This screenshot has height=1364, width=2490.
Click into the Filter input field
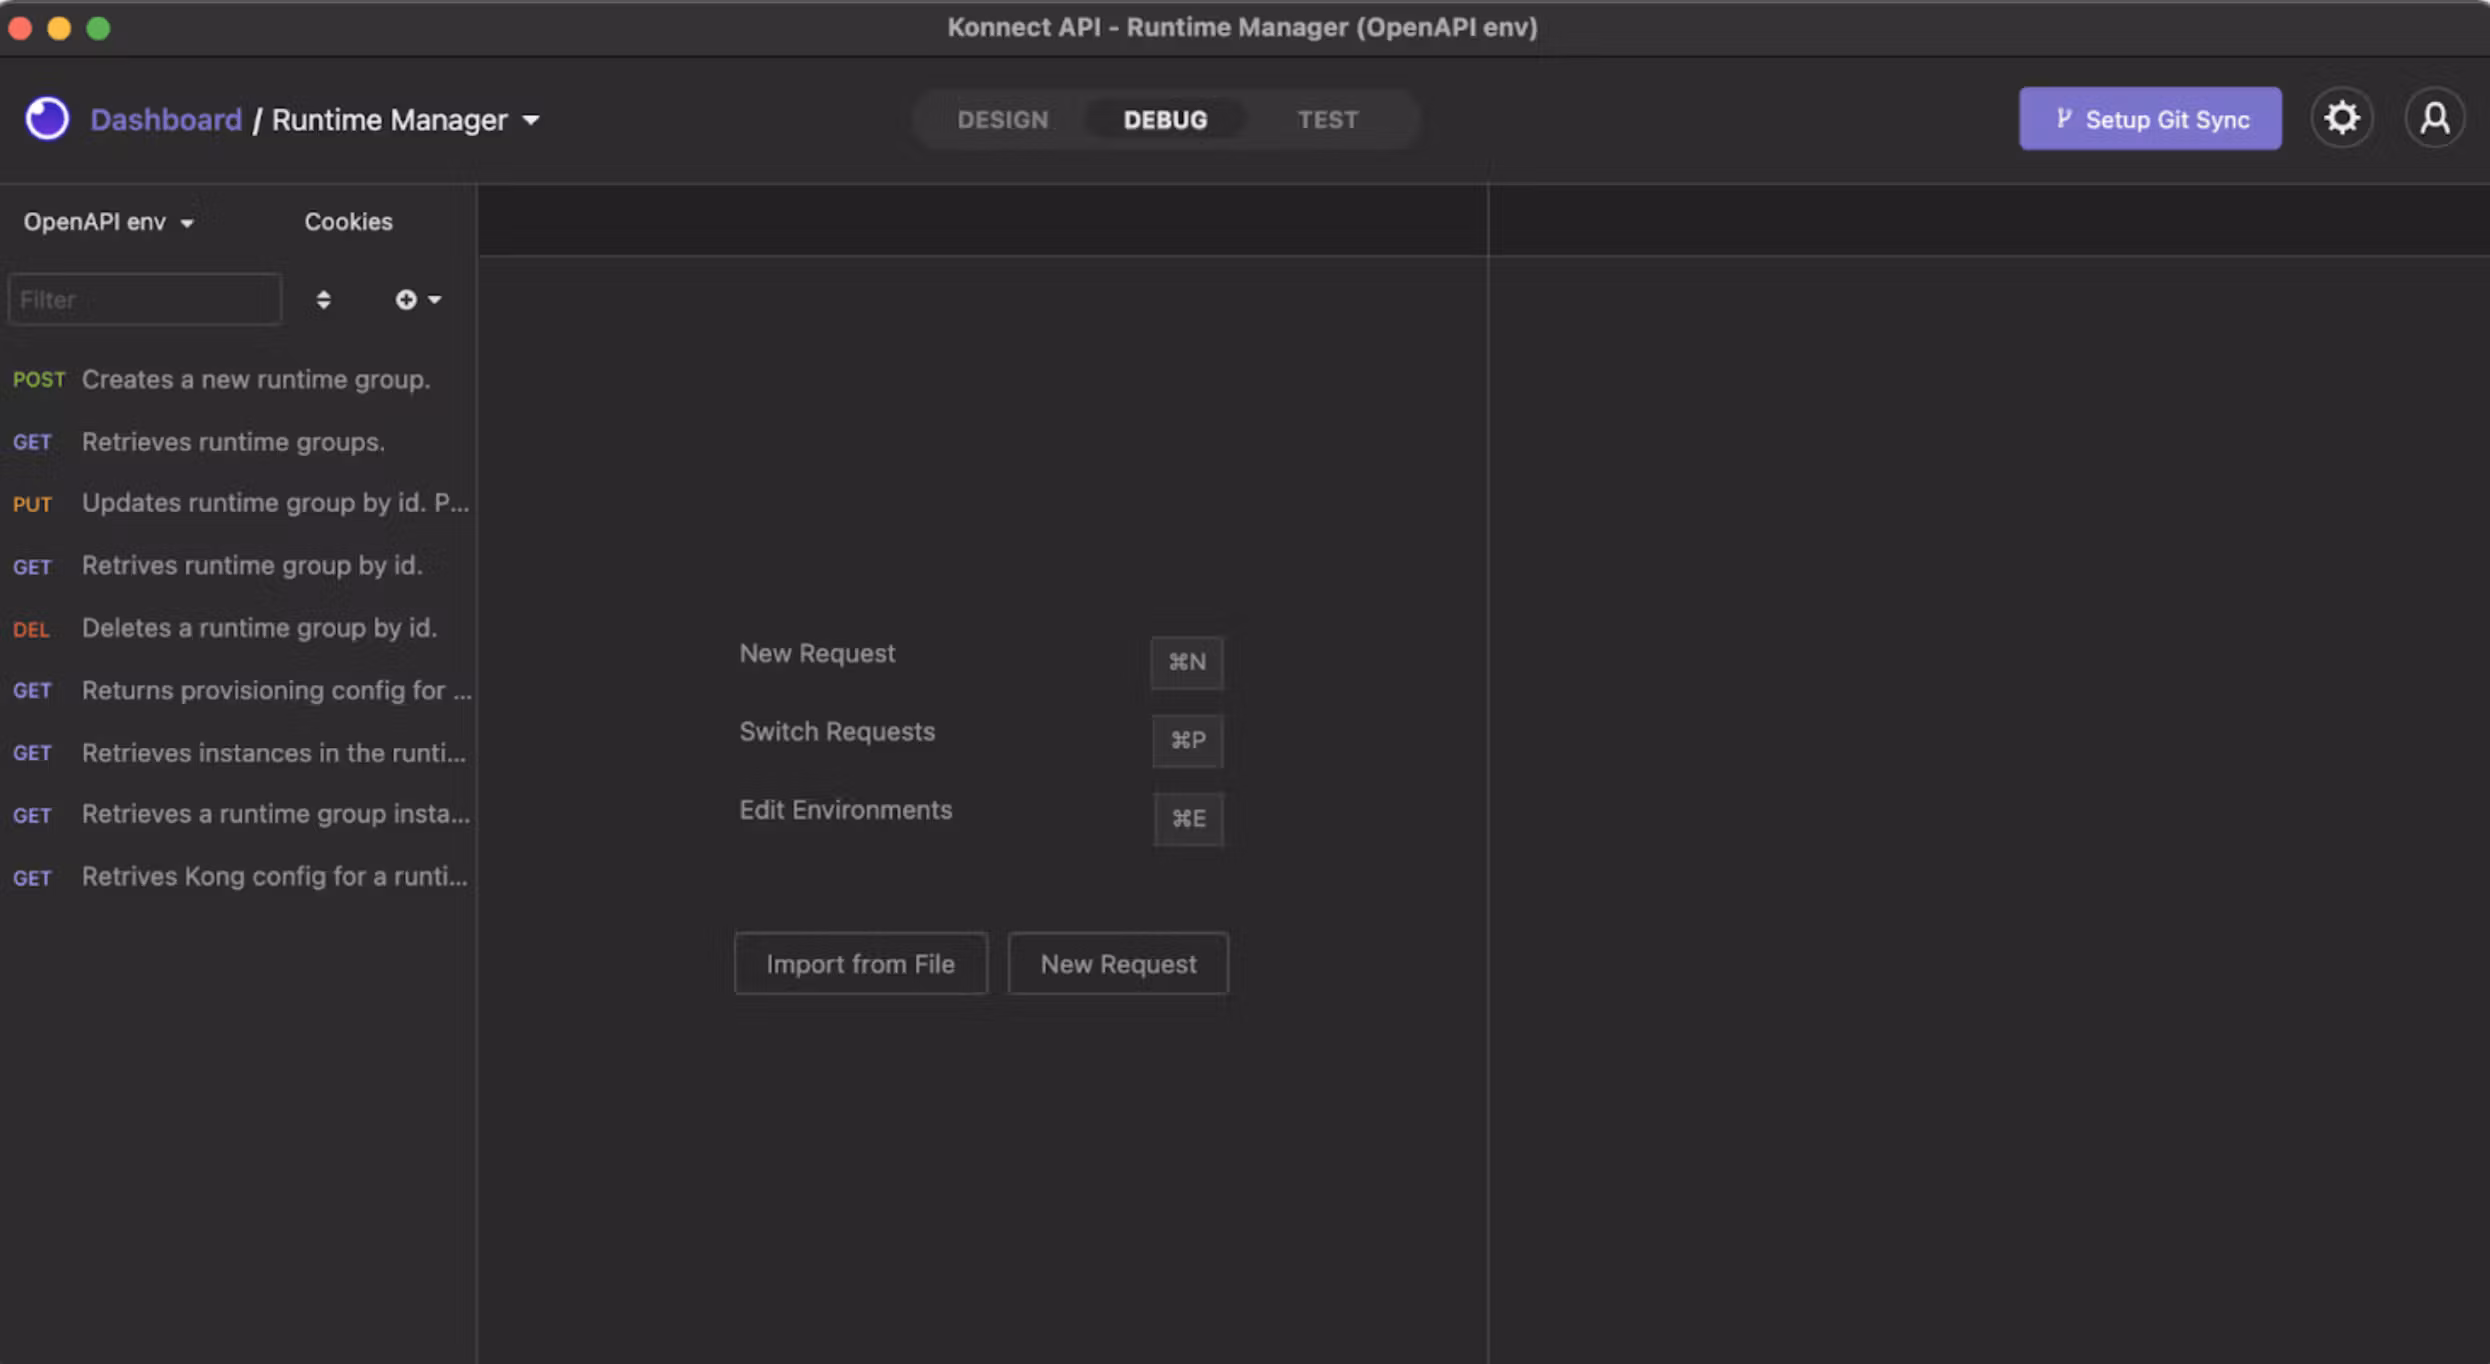[x=145, y=300]
